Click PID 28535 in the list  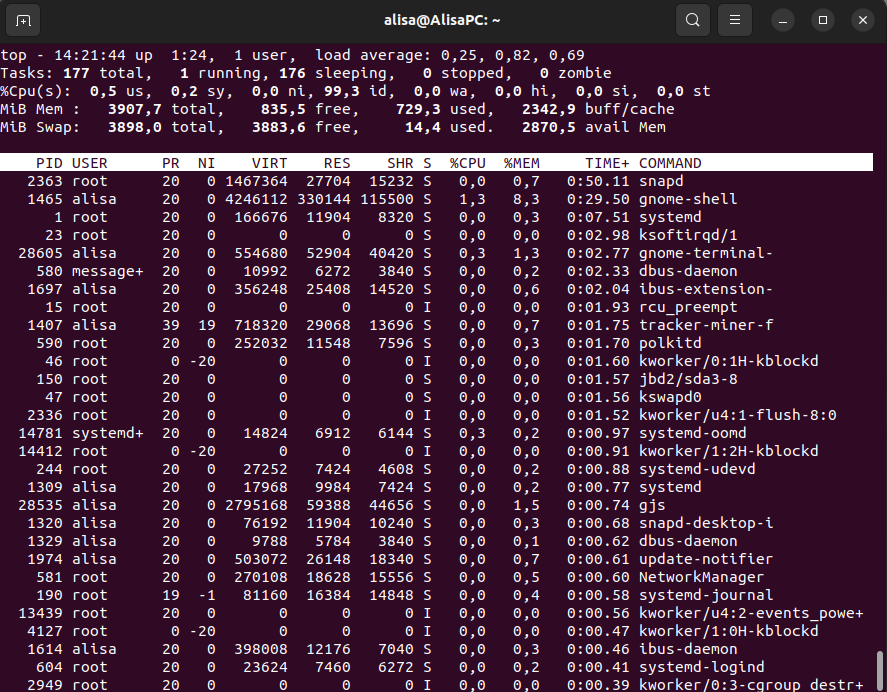(40, 505)
